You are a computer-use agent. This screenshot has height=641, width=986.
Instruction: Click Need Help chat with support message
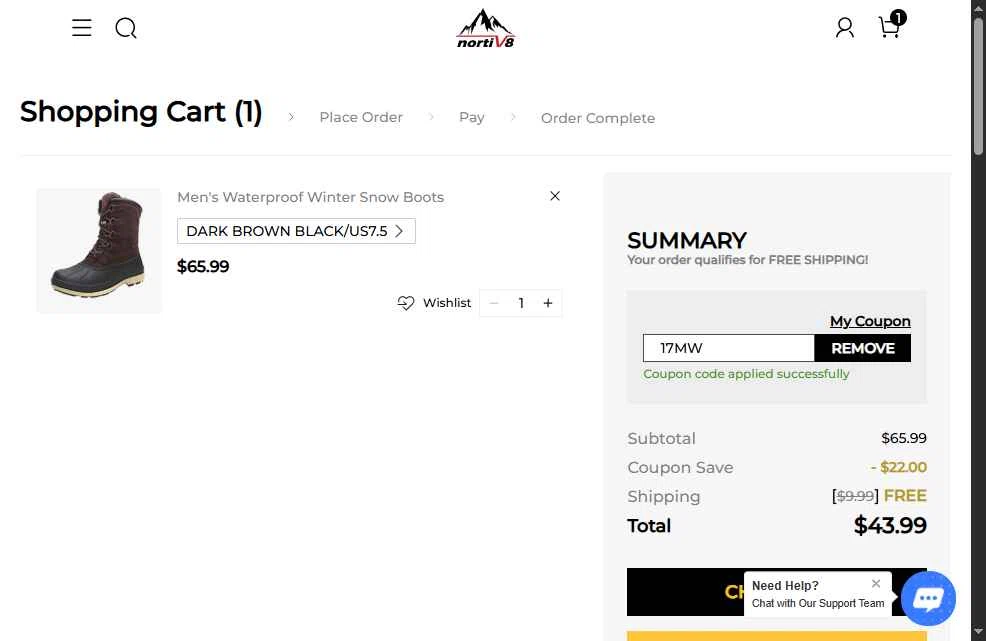pos(817,594)
